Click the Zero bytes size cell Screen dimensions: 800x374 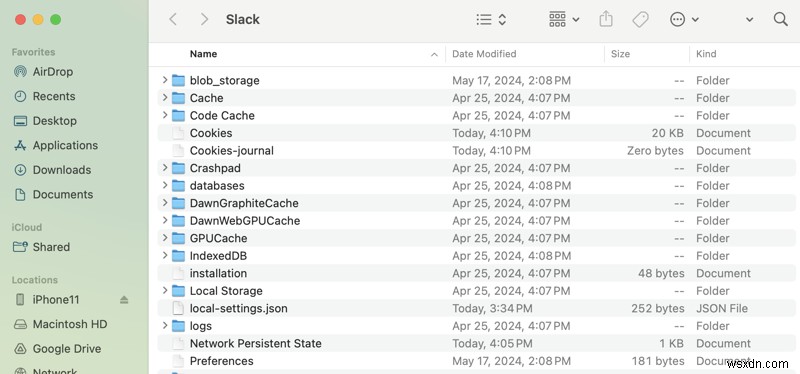point(655,151)
